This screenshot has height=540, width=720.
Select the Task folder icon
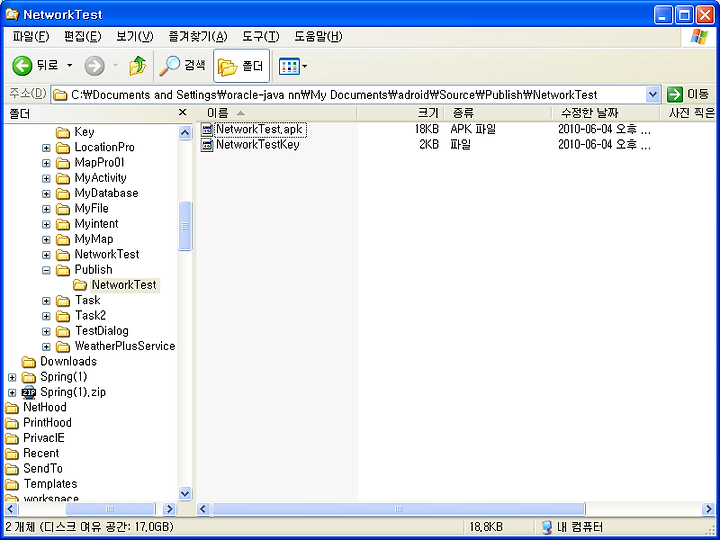(x=62, y=301)
